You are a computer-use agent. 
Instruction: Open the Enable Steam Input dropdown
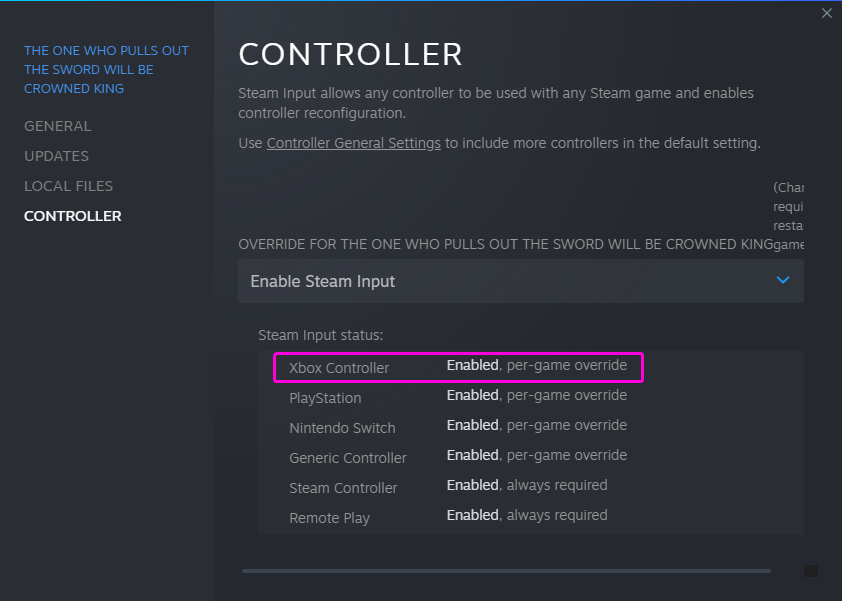tap(520, 281)
